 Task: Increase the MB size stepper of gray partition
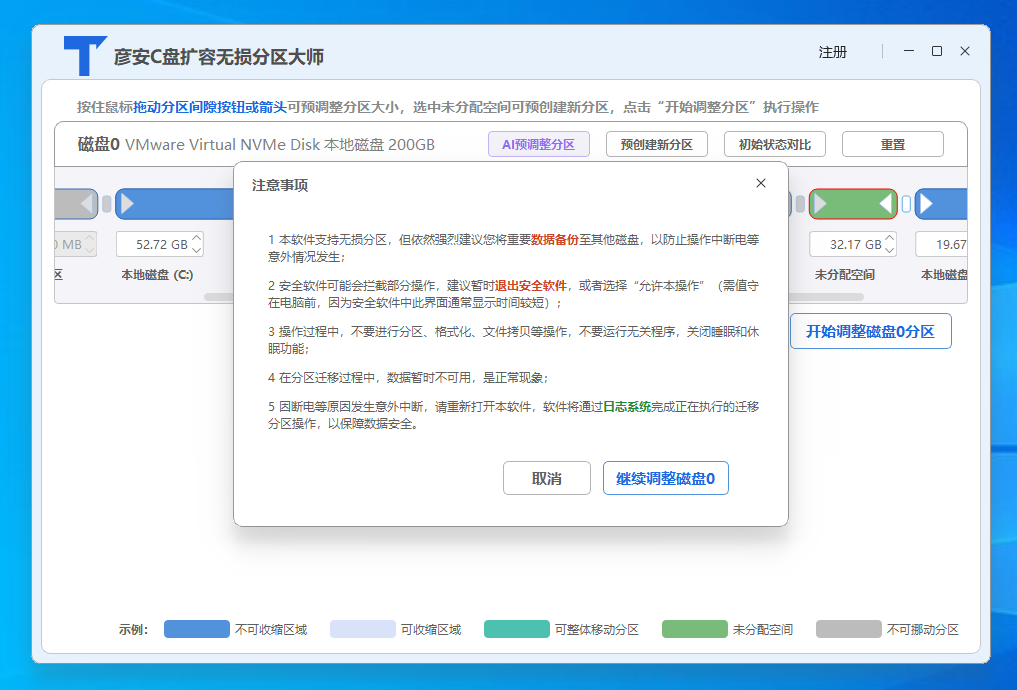click(90, 239)
